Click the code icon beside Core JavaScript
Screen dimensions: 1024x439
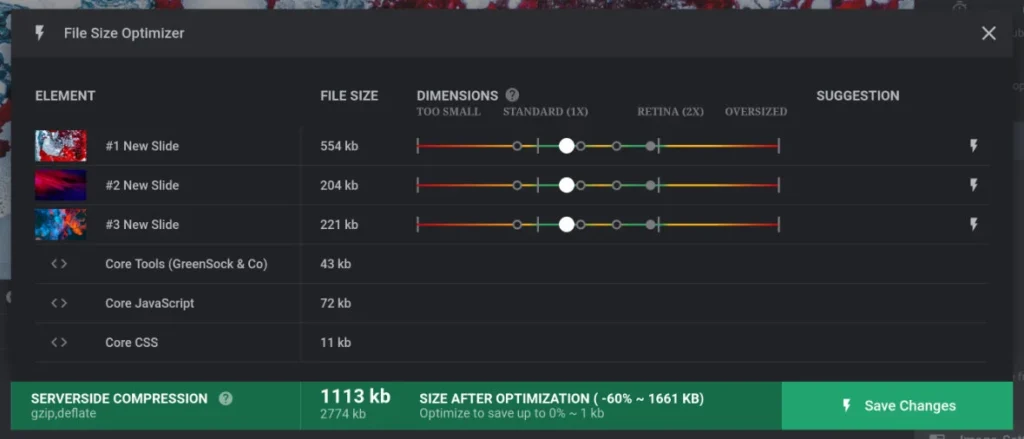59,303
